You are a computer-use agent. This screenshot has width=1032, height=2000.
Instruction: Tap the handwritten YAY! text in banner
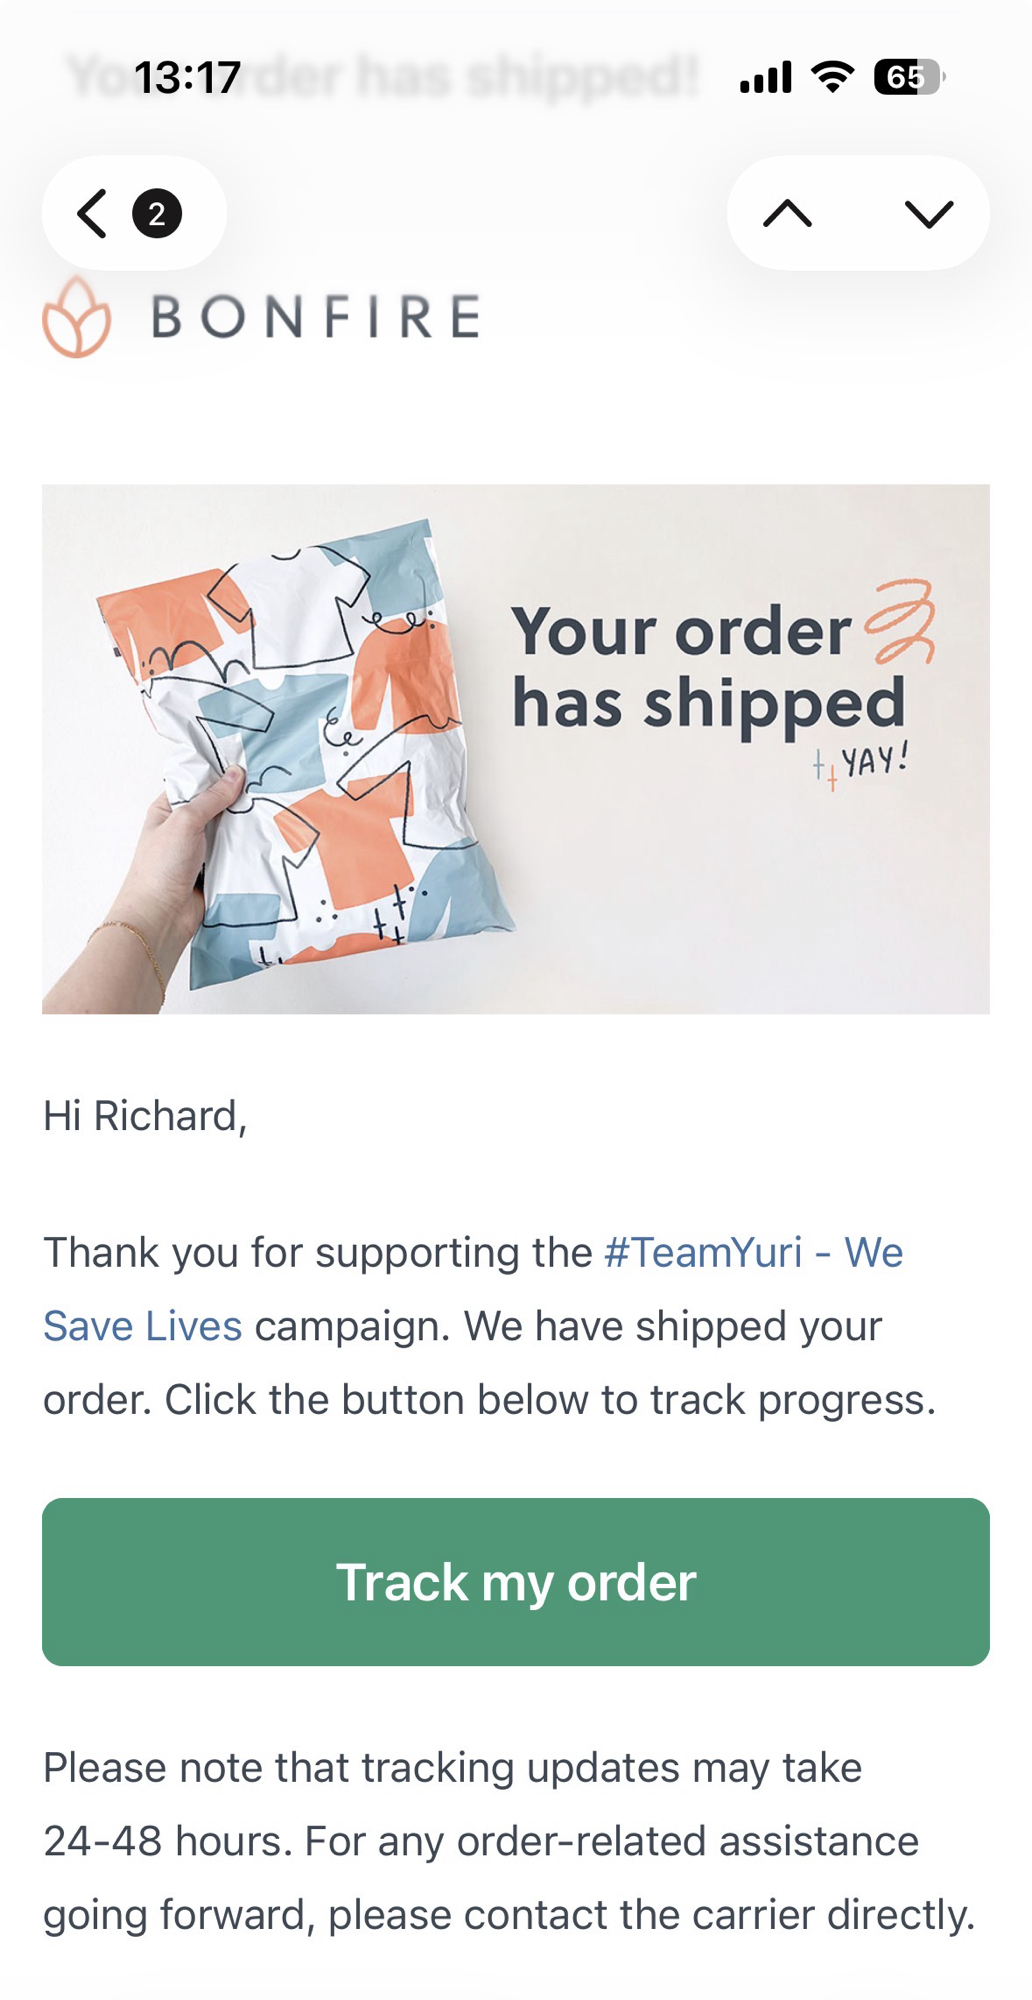(x=873, y=762)
